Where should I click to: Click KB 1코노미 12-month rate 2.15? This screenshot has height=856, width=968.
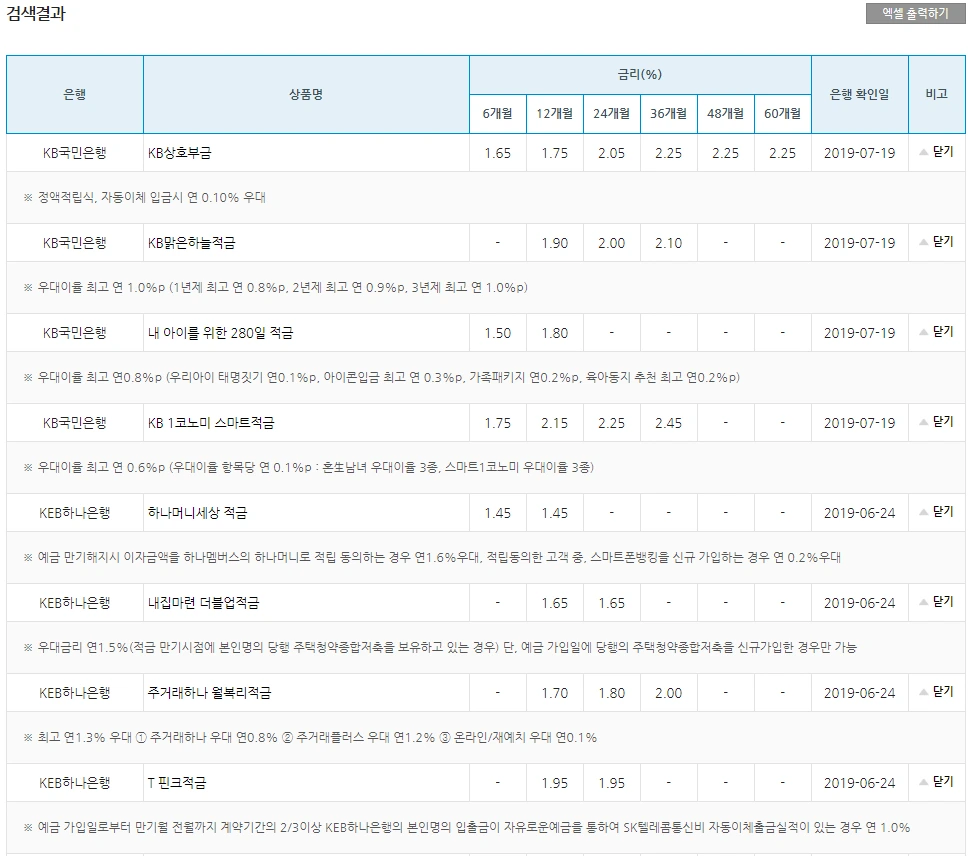[554, 423]
